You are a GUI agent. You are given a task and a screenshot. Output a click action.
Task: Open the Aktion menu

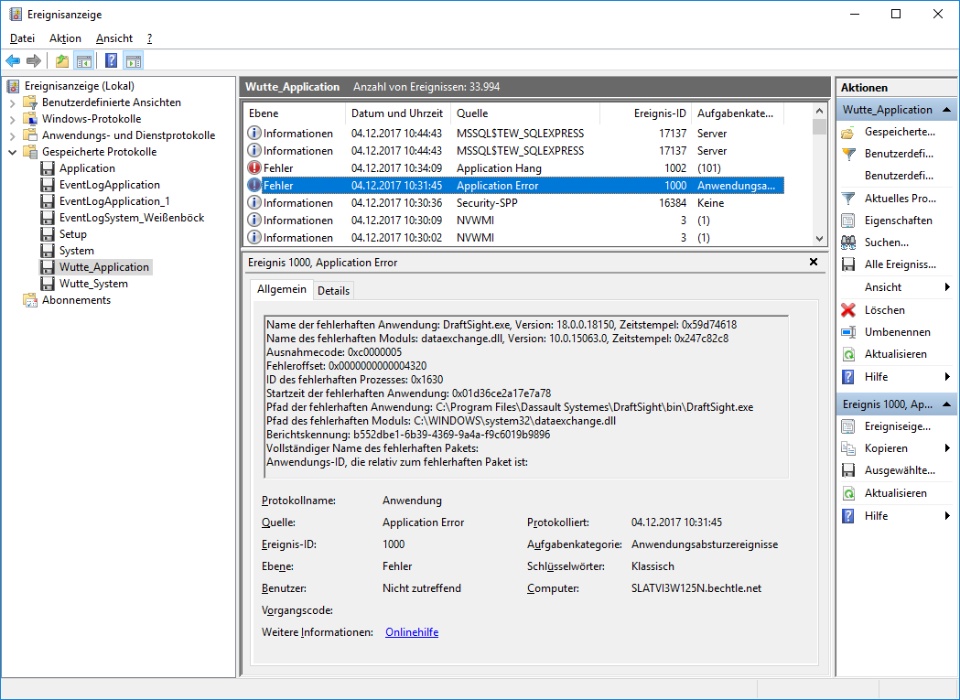tap(65, 38)
